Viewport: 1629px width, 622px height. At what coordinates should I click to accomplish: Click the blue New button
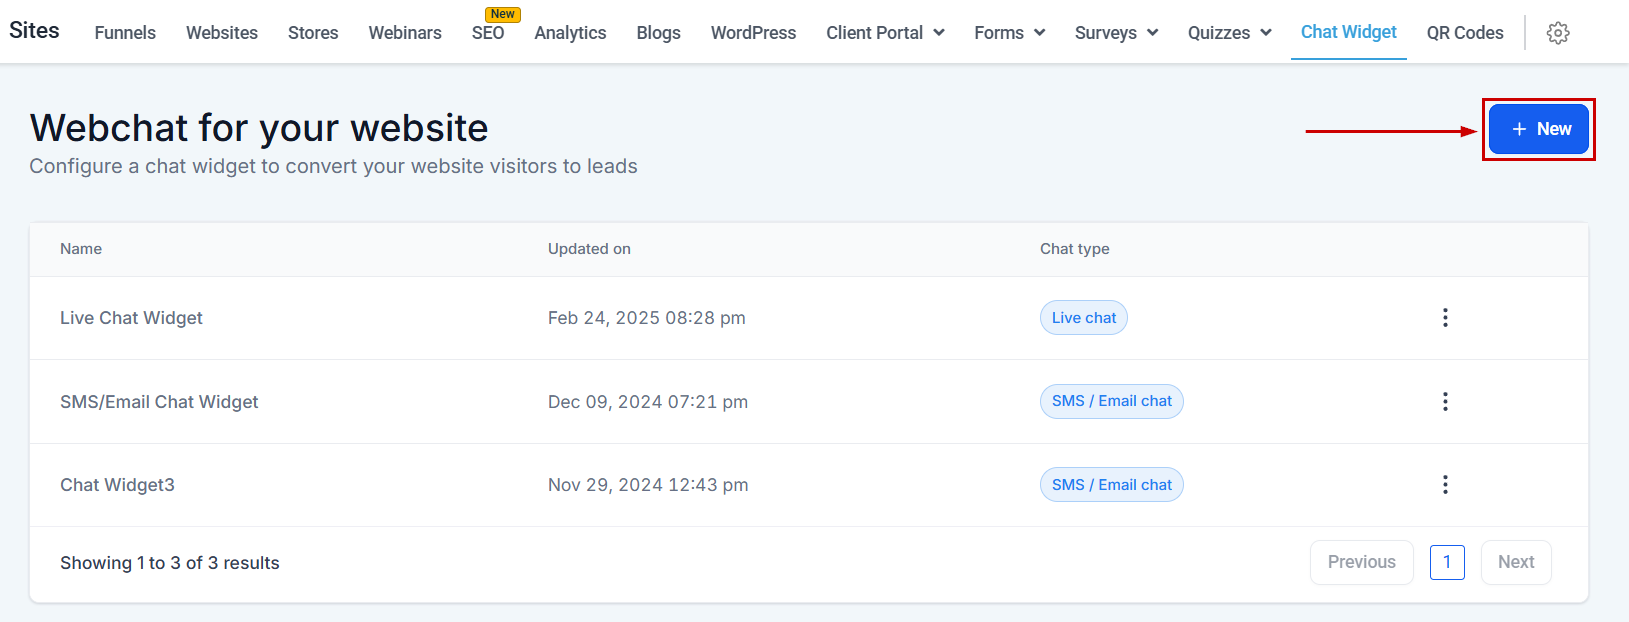(1538, 129)
